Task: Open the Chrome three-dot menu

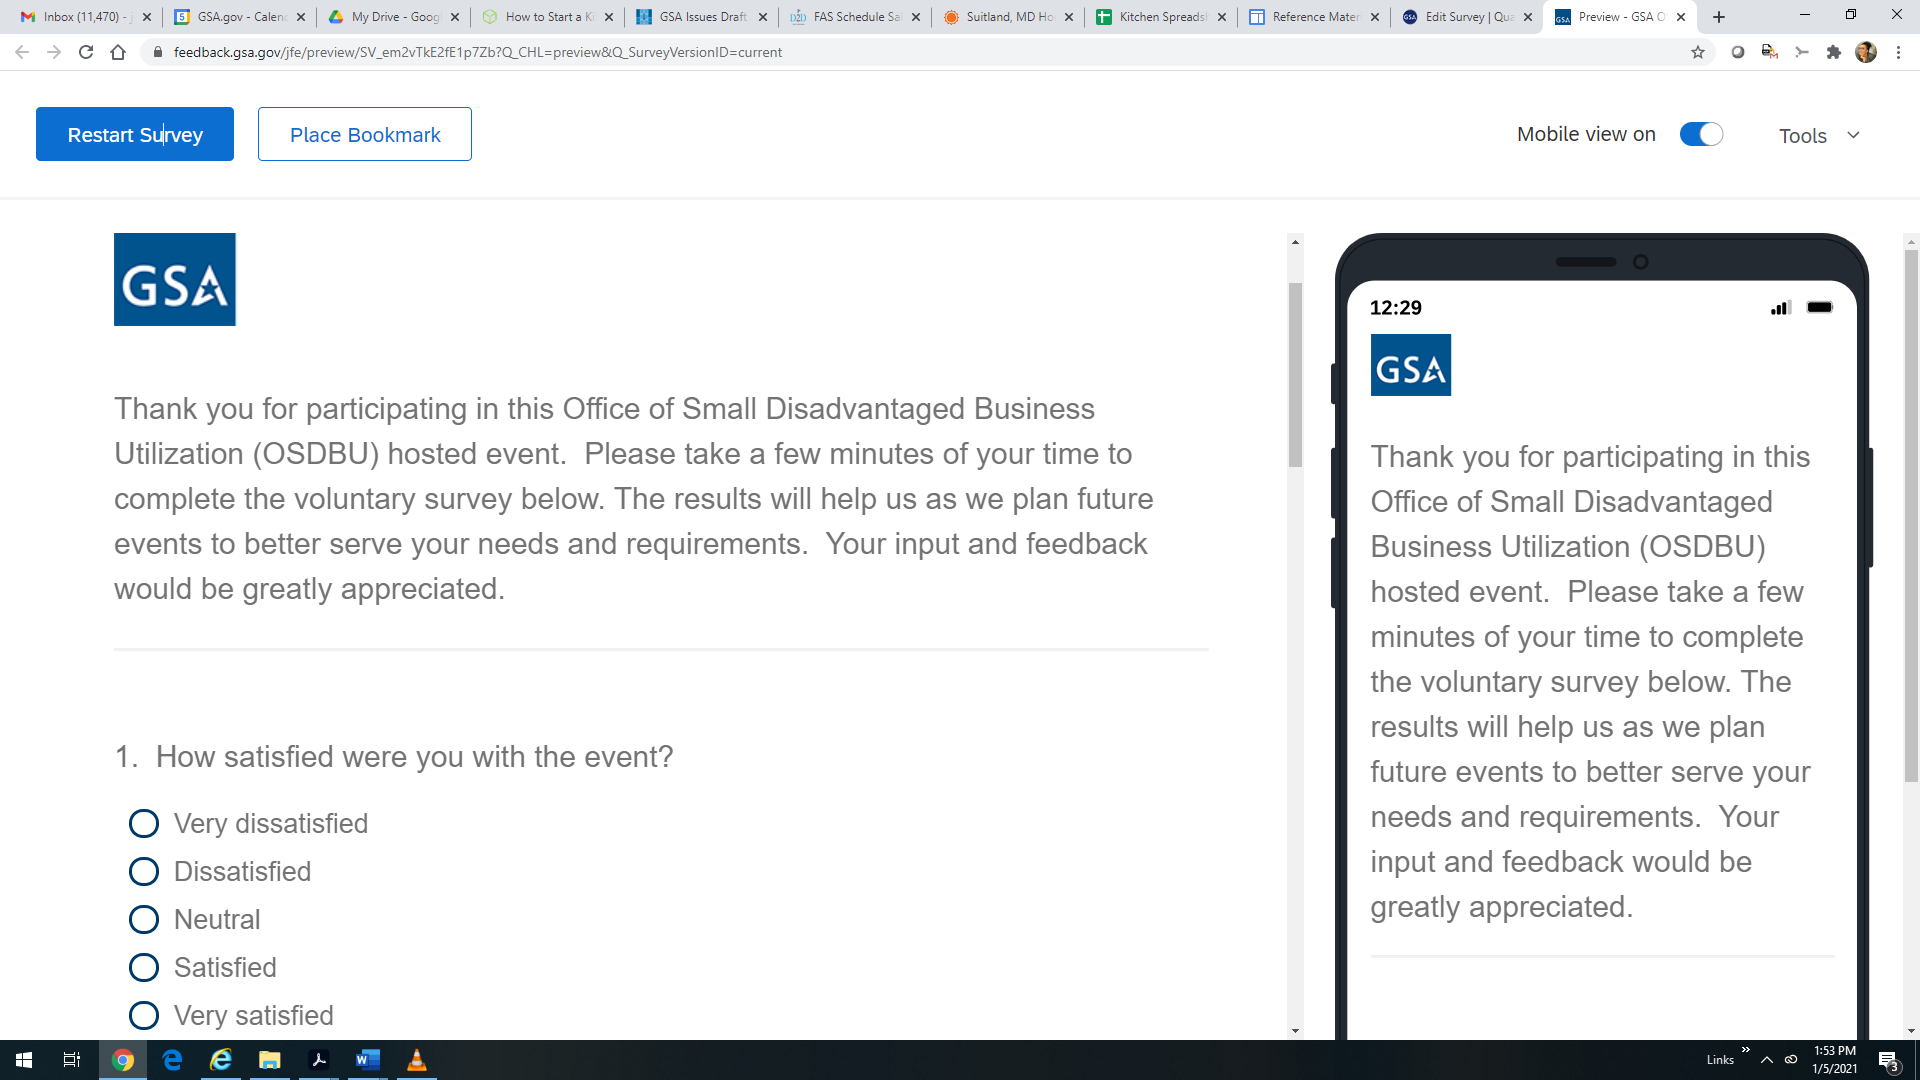Action: 1898,52
